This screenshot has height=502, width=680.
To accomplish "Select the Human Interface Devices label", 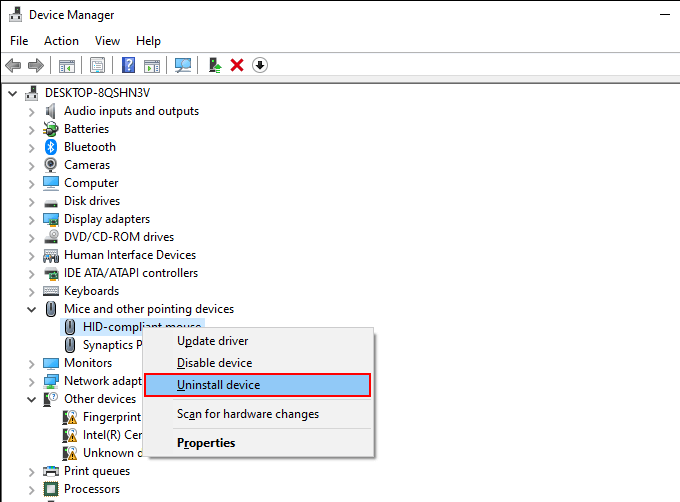I will [130, 255].
